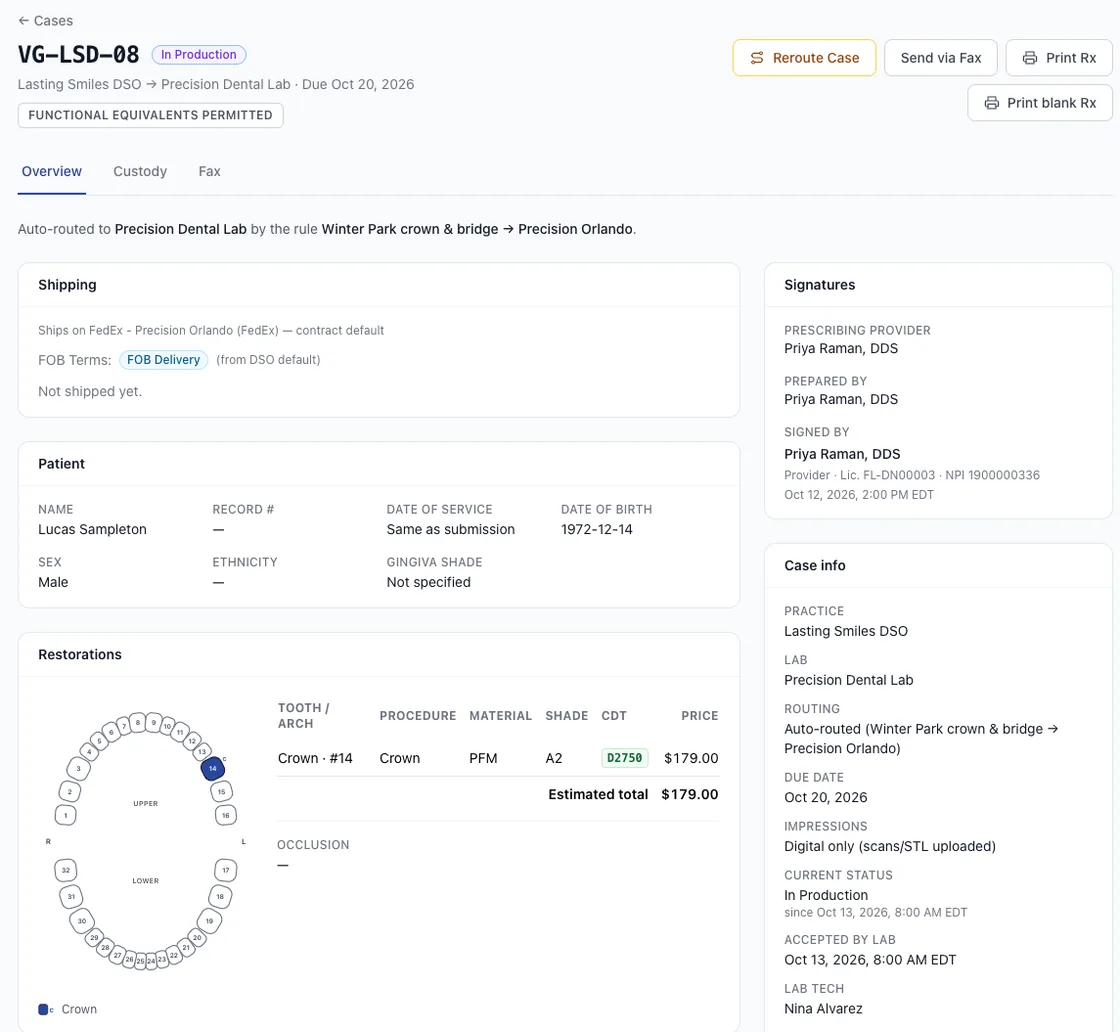Click the reroute arrows icon

point(757,58)
